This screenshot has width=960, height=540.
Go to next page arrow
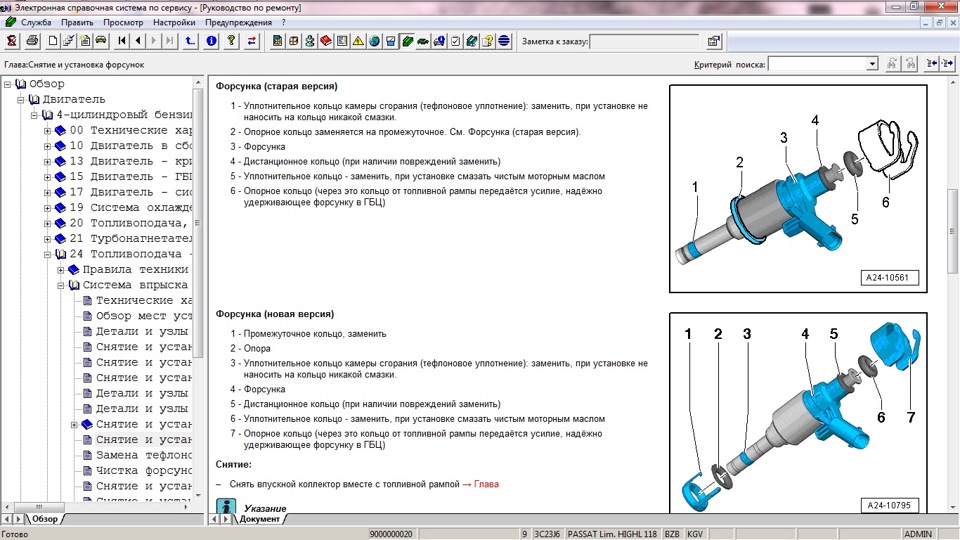point(154,41)
